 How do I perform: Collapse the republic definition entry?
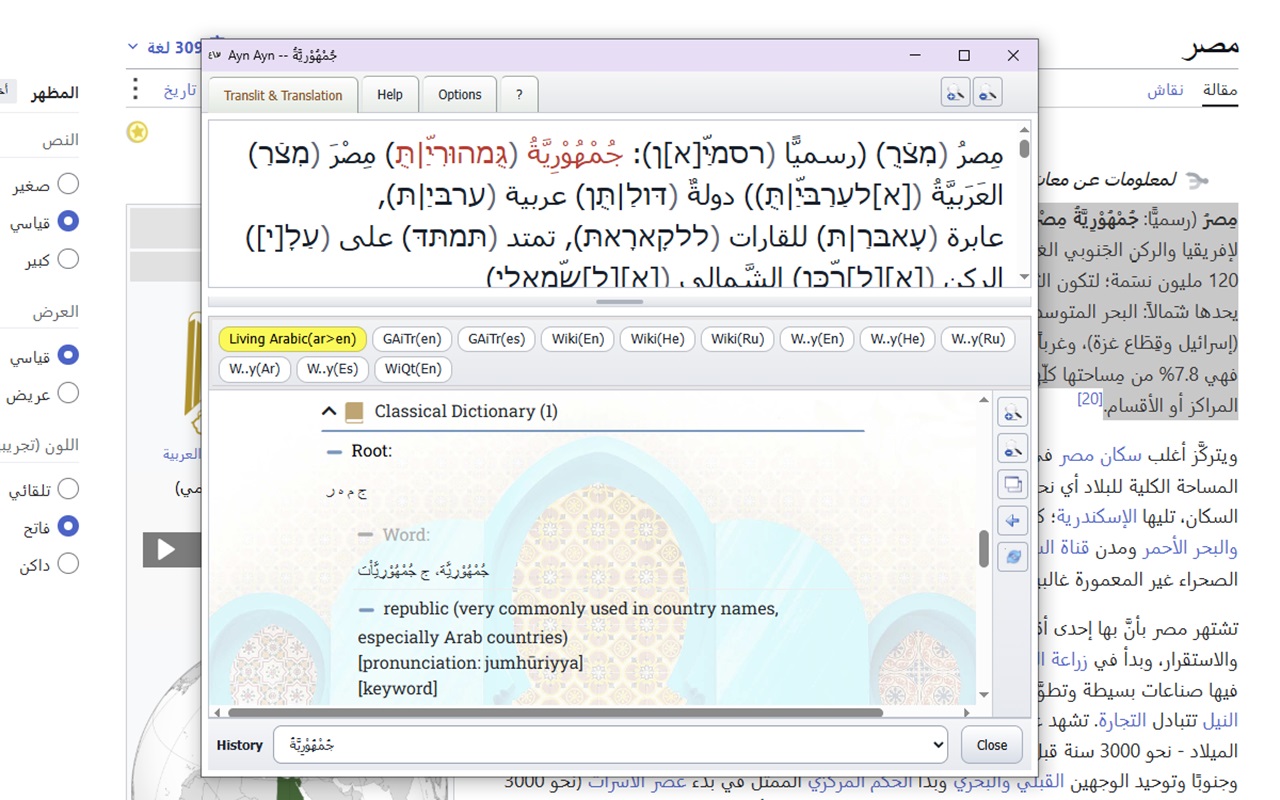tap(366, 609)
